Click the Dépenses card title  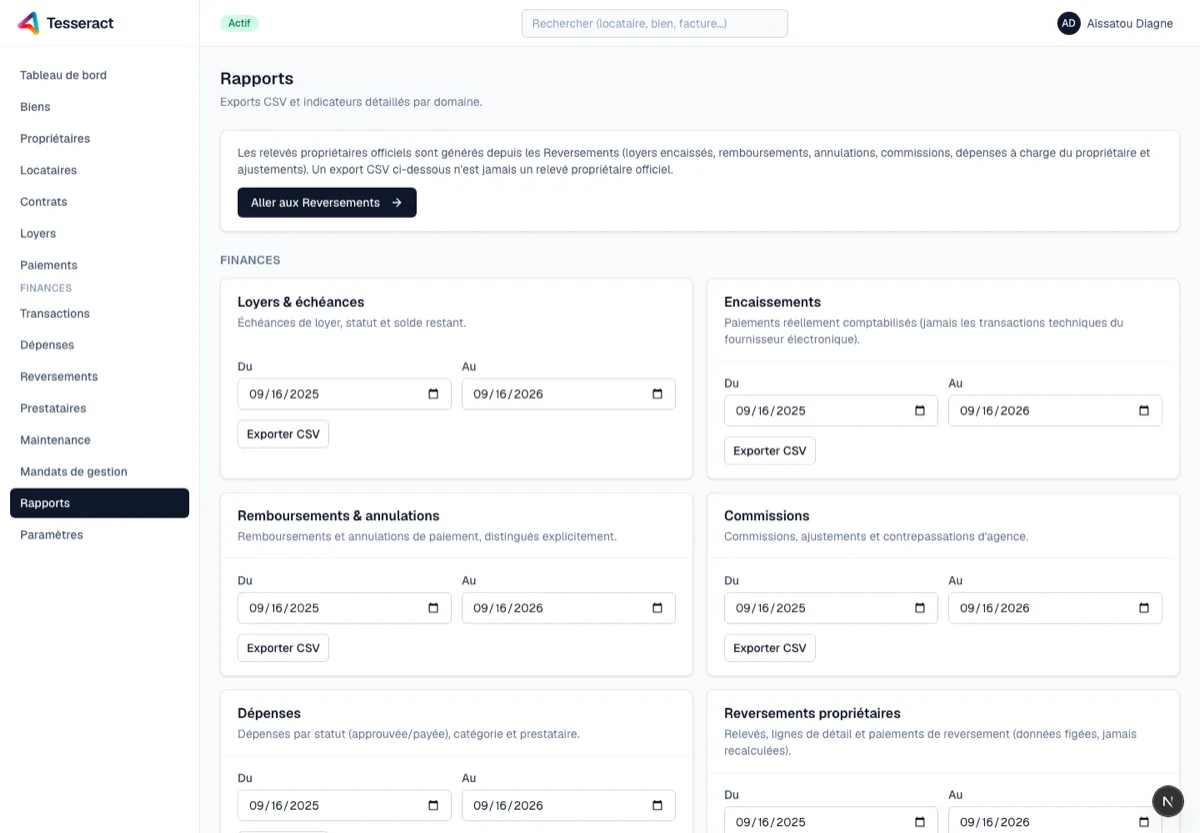269,713
